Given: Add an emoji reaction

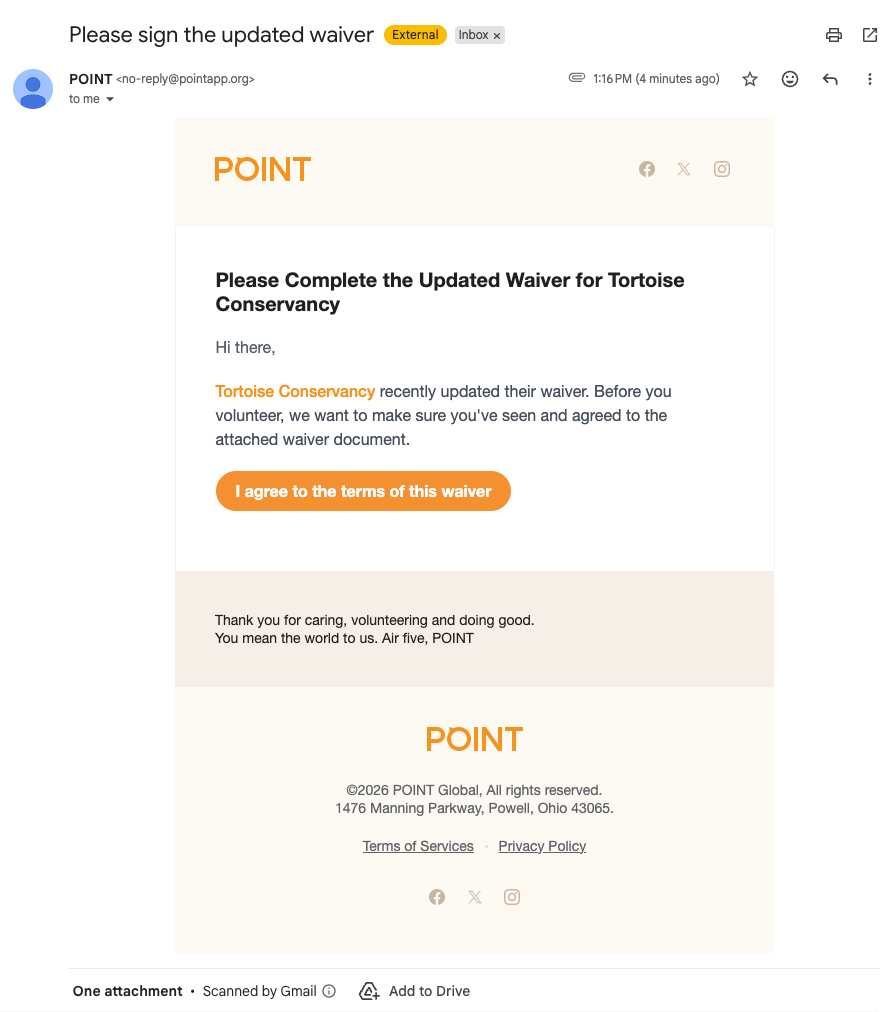Looking at the screenshot, I should click(790, 79).
